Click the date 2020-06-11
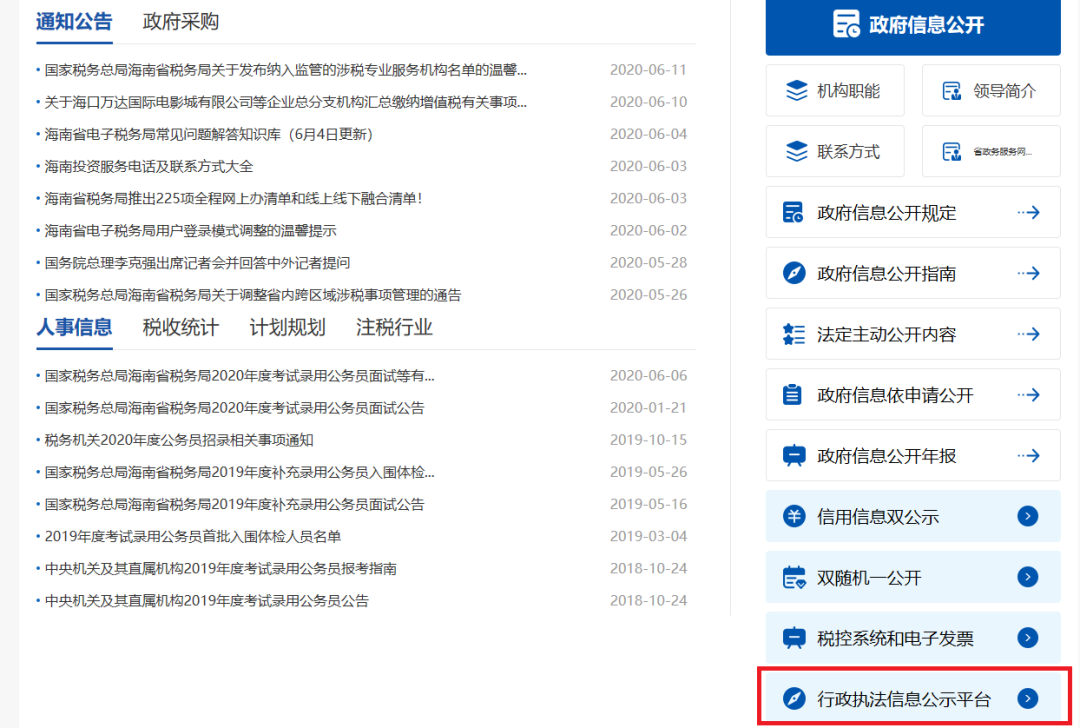This screenshot has height=728, width=1080. click(648, 70)
